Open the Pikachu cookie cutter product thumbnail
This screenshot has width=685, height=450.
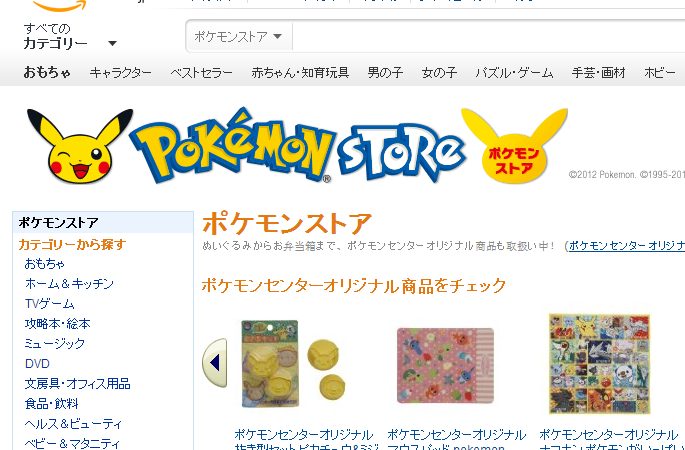(293, 363)
